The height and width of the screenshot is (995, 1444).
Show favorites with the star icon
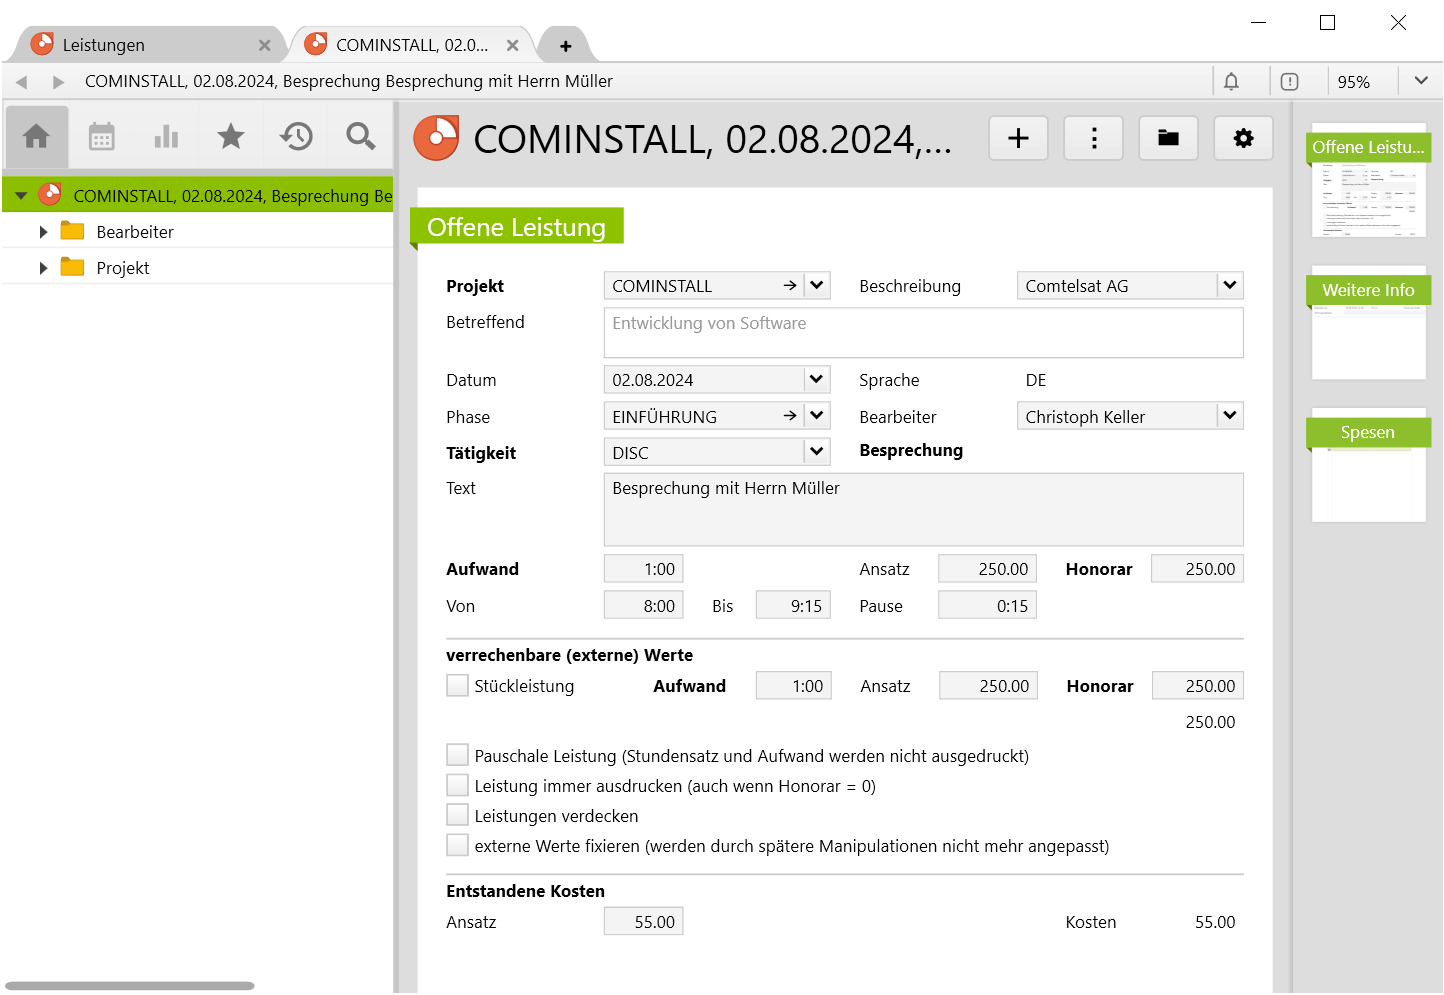(x=231, y=136)
